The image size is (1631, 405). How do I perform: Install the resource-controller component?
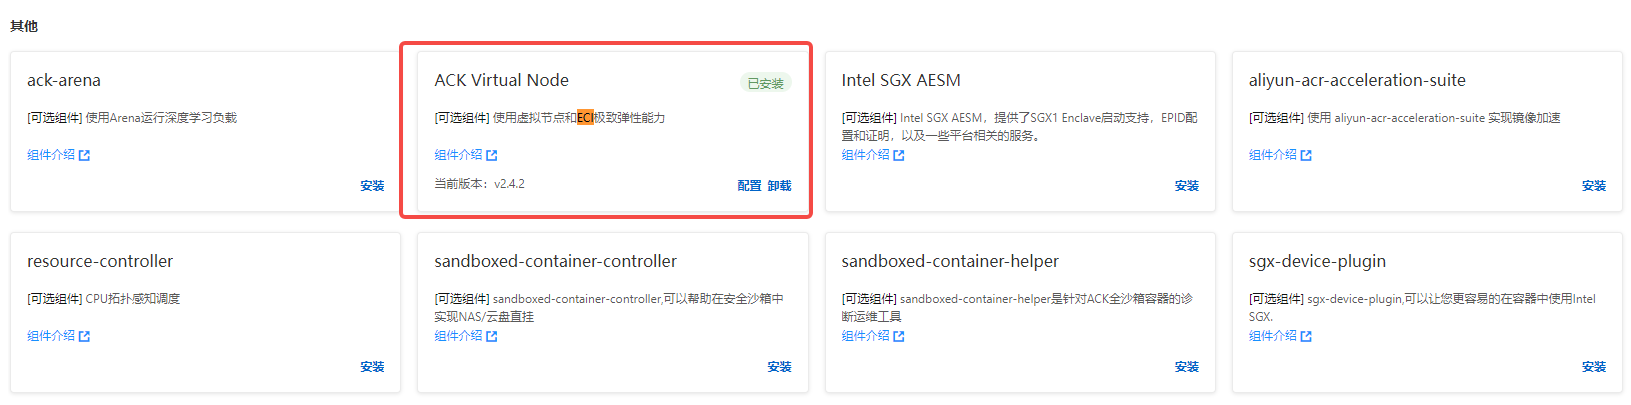tap(372, 367)
